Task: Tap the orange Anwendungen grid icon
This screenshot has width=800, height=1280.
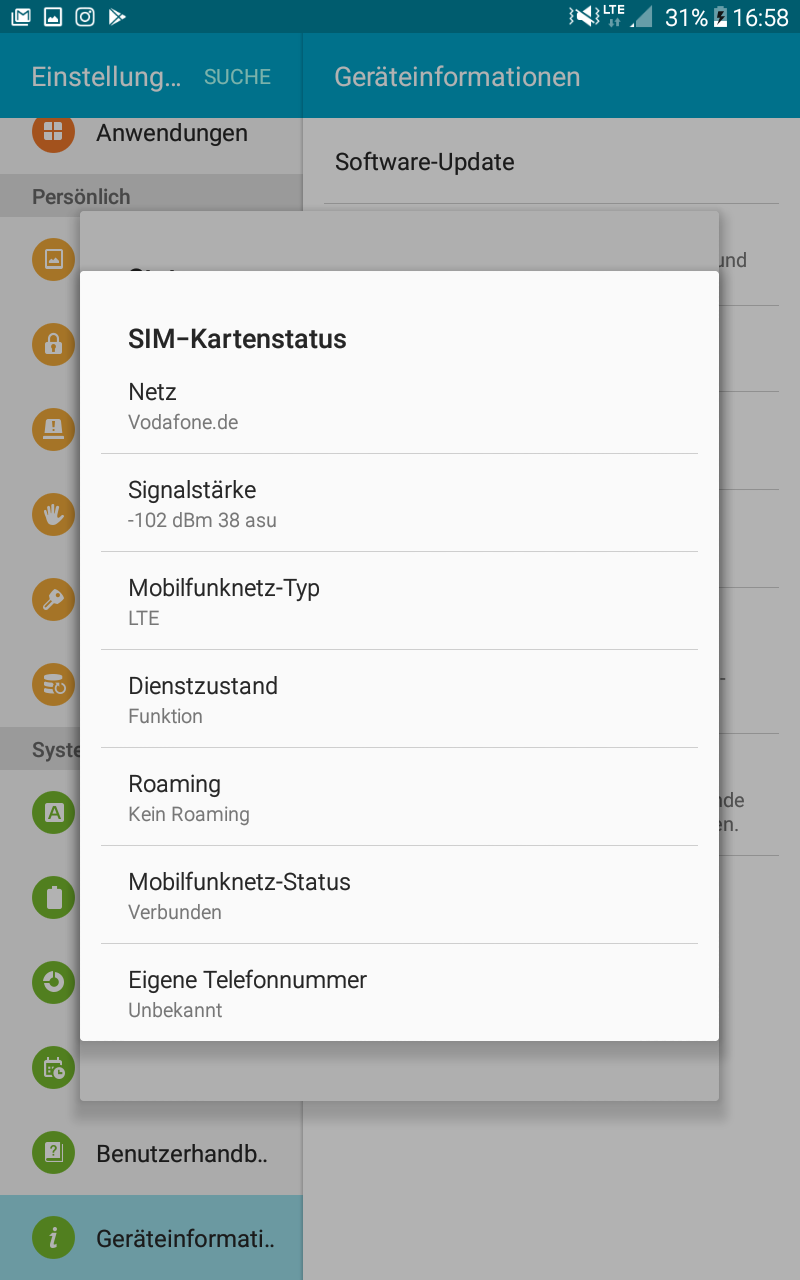Action: click(x=53, y=132)
